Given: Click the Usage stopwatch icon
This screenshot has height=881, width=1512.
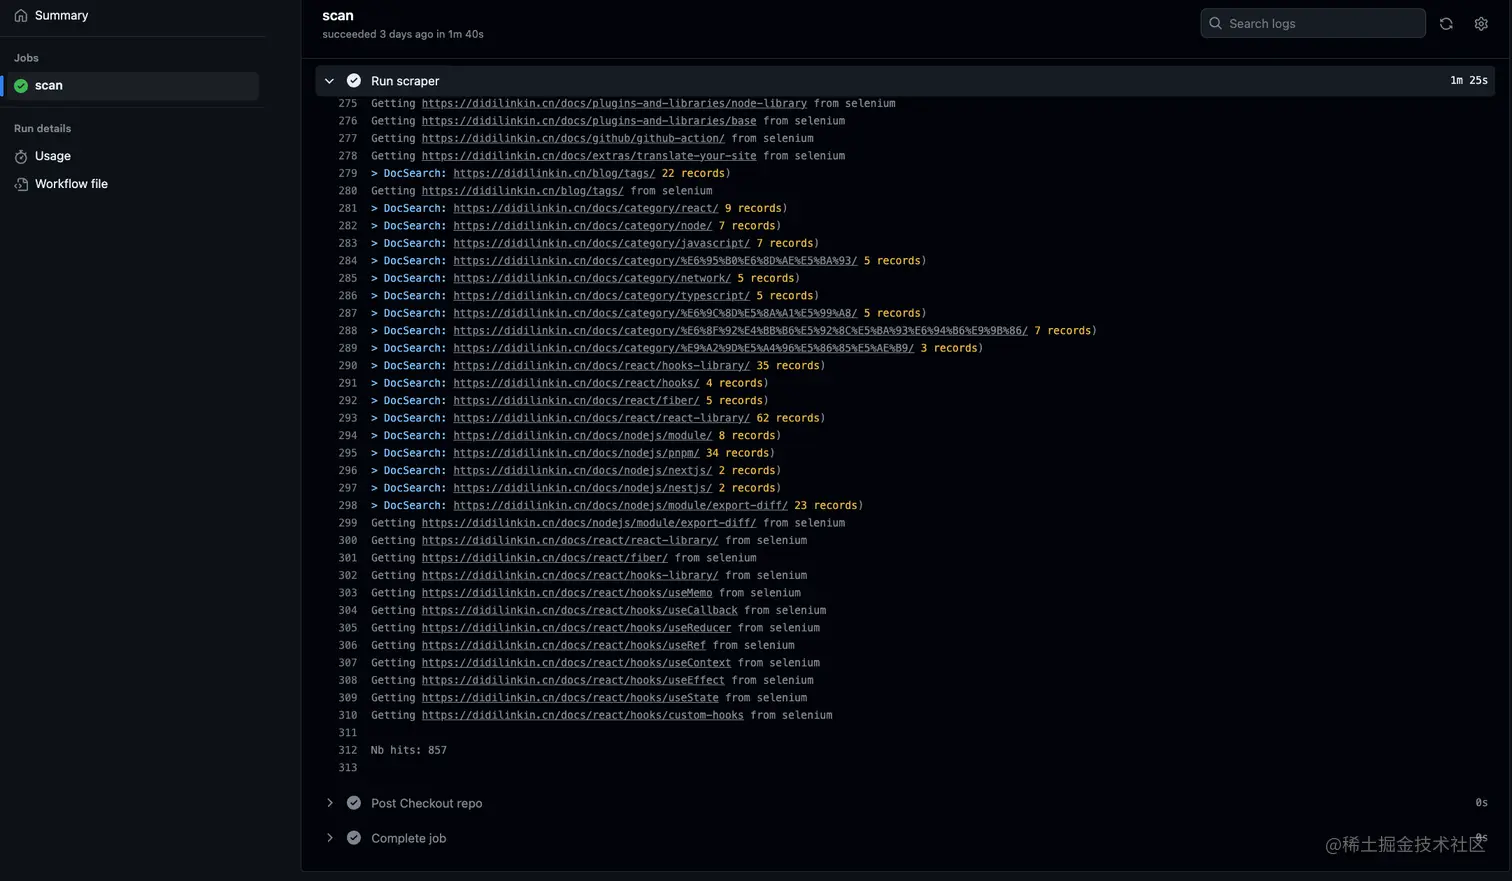Looking at the screenshot, I should click(21, 156).
